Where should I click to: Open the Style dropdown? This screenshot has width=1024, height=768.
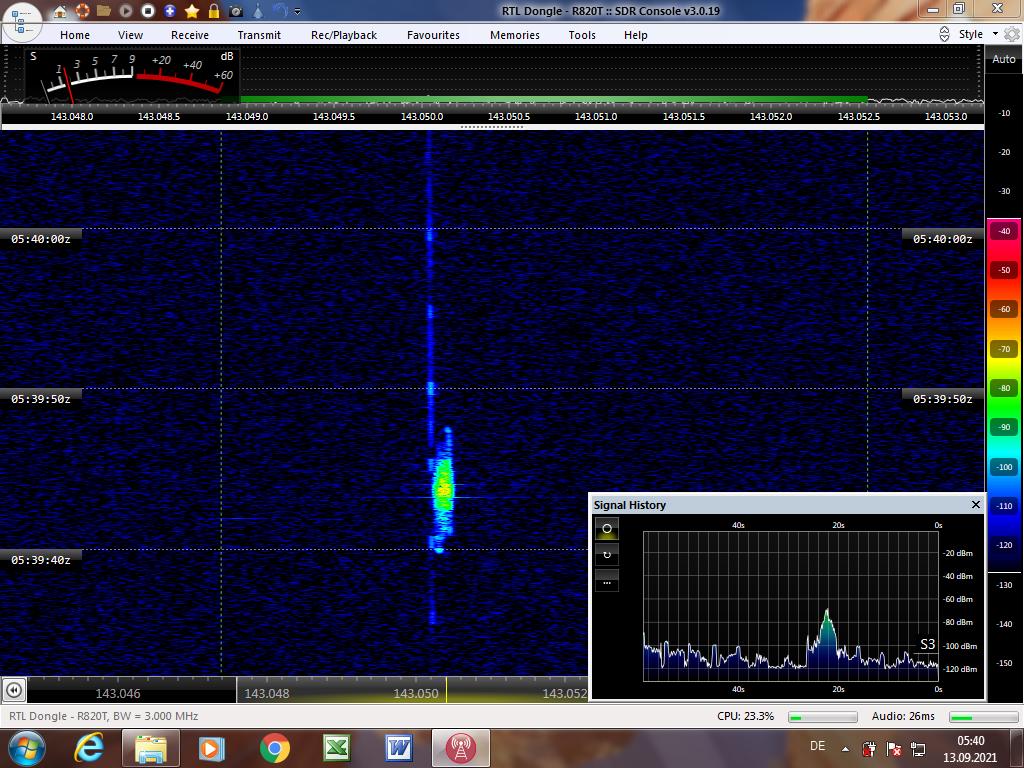pyautogui.click(x=978, y=34)
